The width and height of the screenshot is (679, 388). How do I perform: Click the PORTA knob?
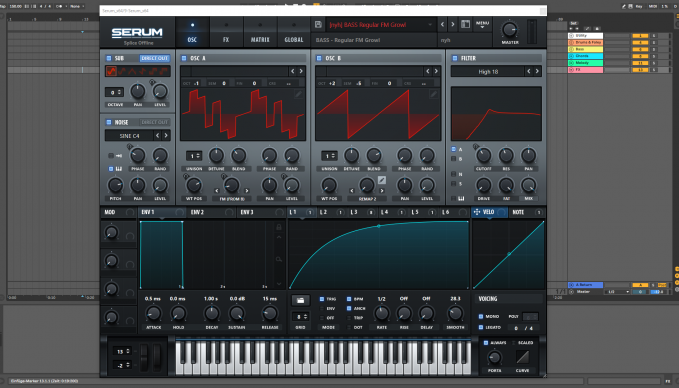click(494, 358)
